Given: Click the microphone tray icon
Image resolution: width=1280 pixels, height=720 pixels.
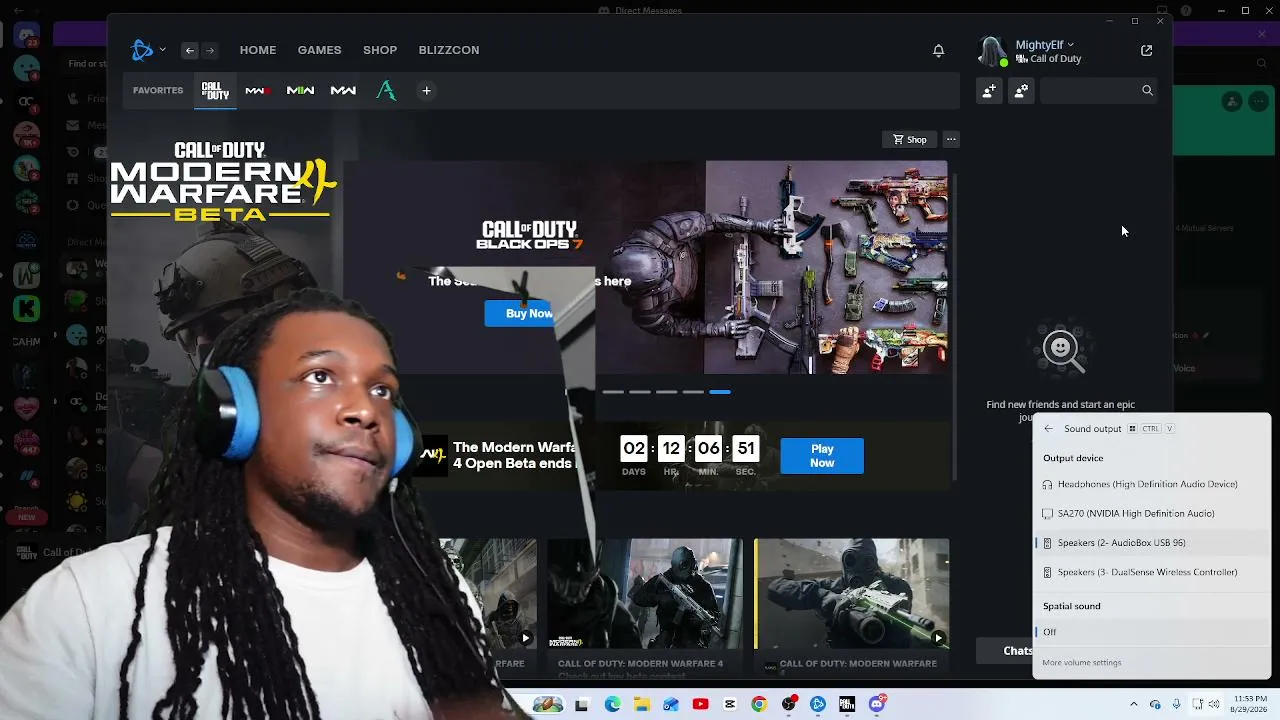Looking at the screenshot, I should 1176,704.
